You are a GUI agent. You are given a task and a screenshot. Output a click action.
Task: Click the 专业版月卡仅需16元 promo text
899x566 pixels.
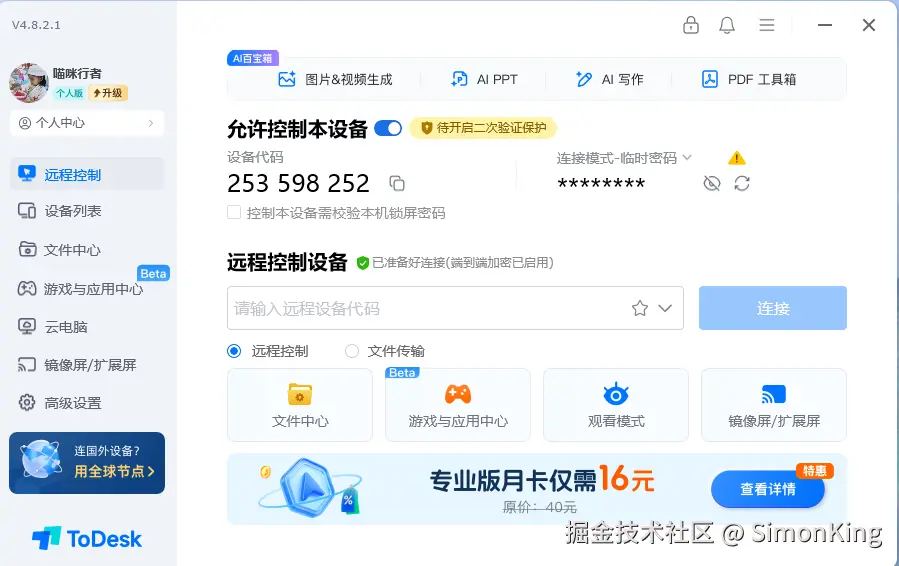[x=542, y=479]
